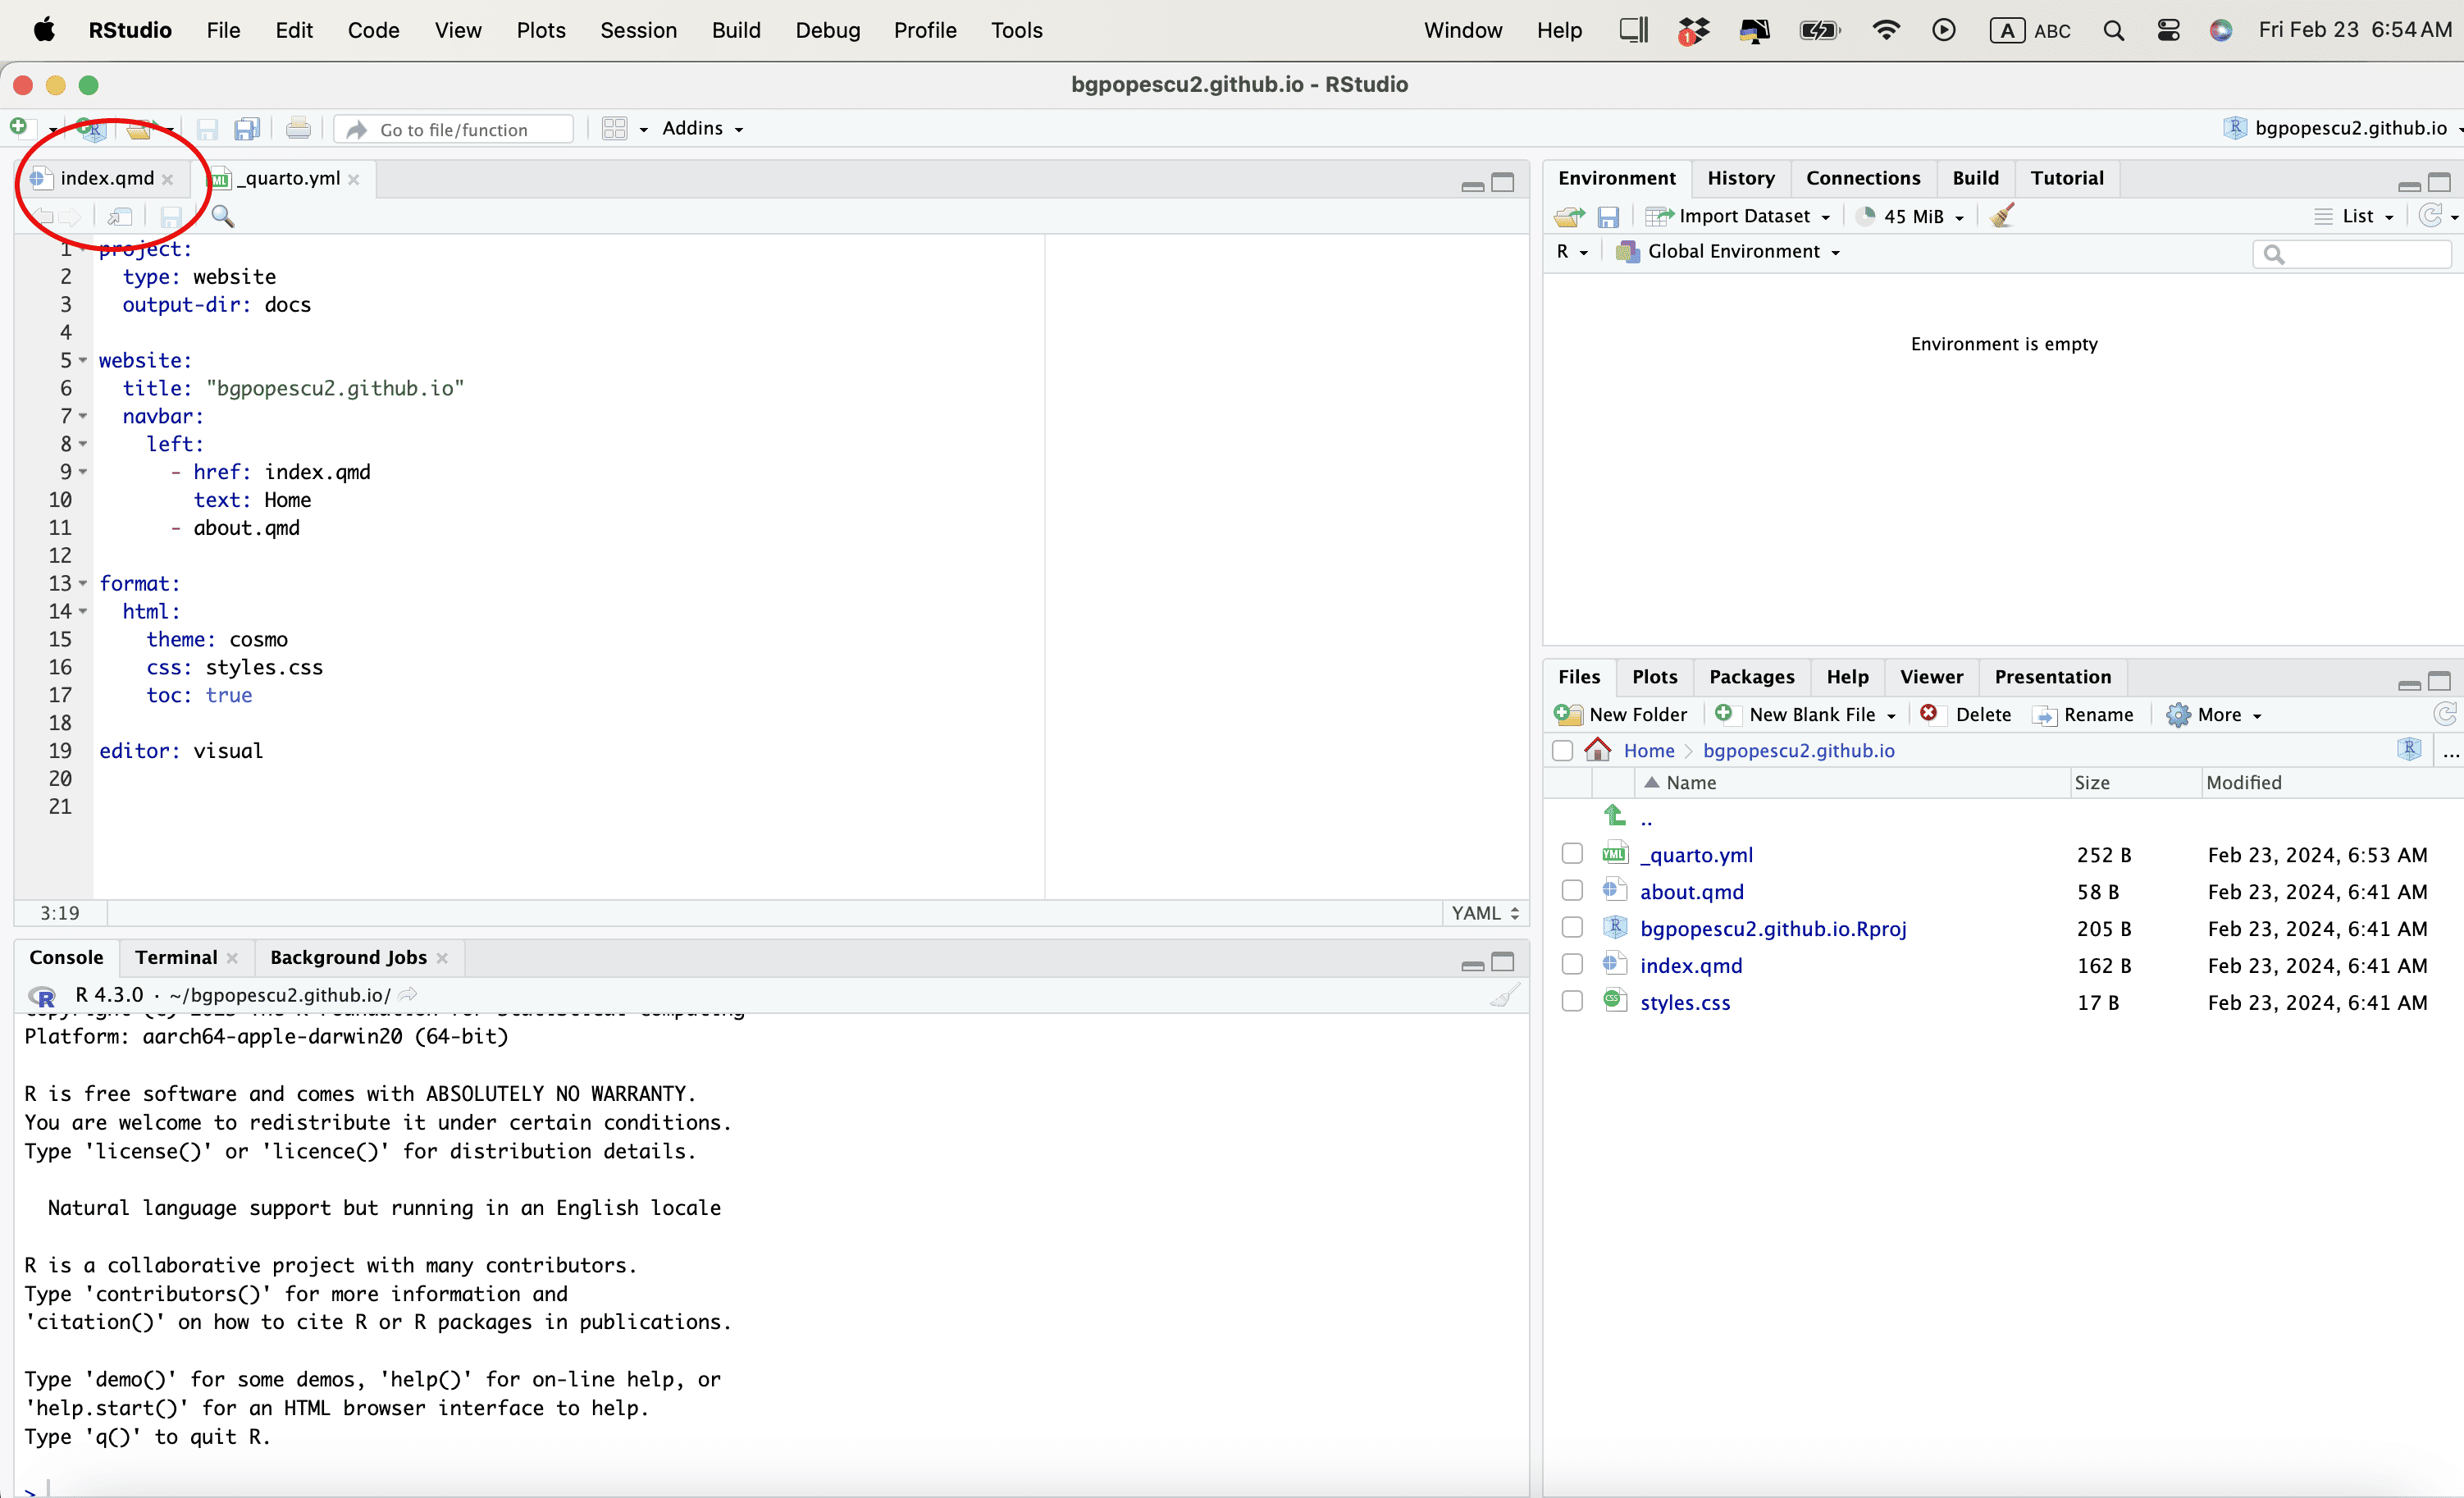Switch to the Terminal tab
This screenshot has width=2464, height=1498.
[x=176, y=957]
